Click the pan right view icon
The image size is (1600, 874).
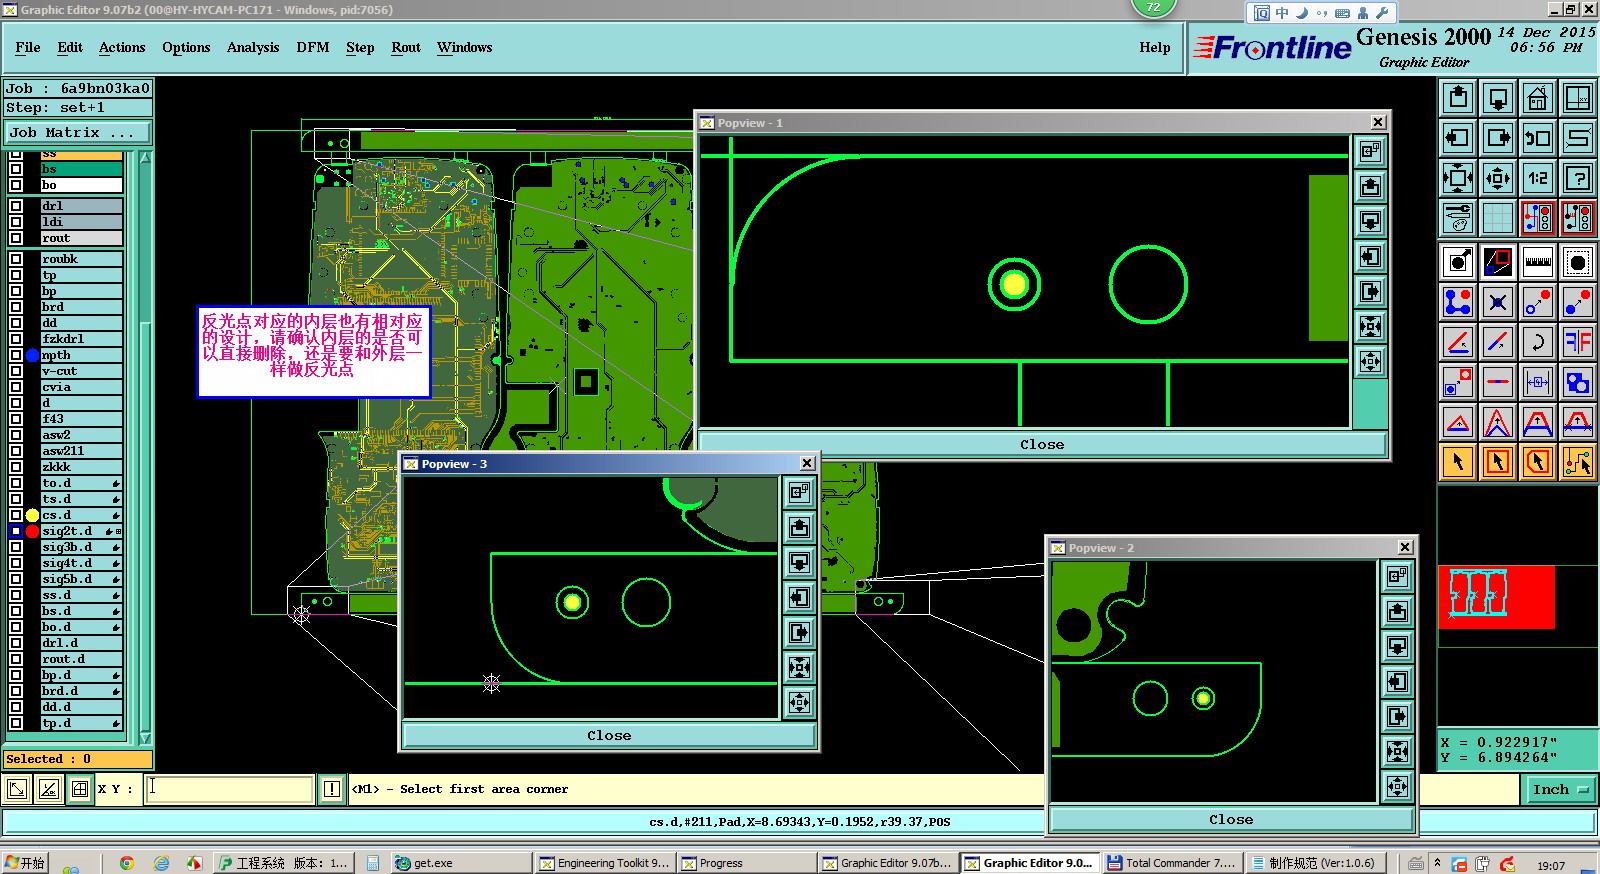pos(1498,138)
